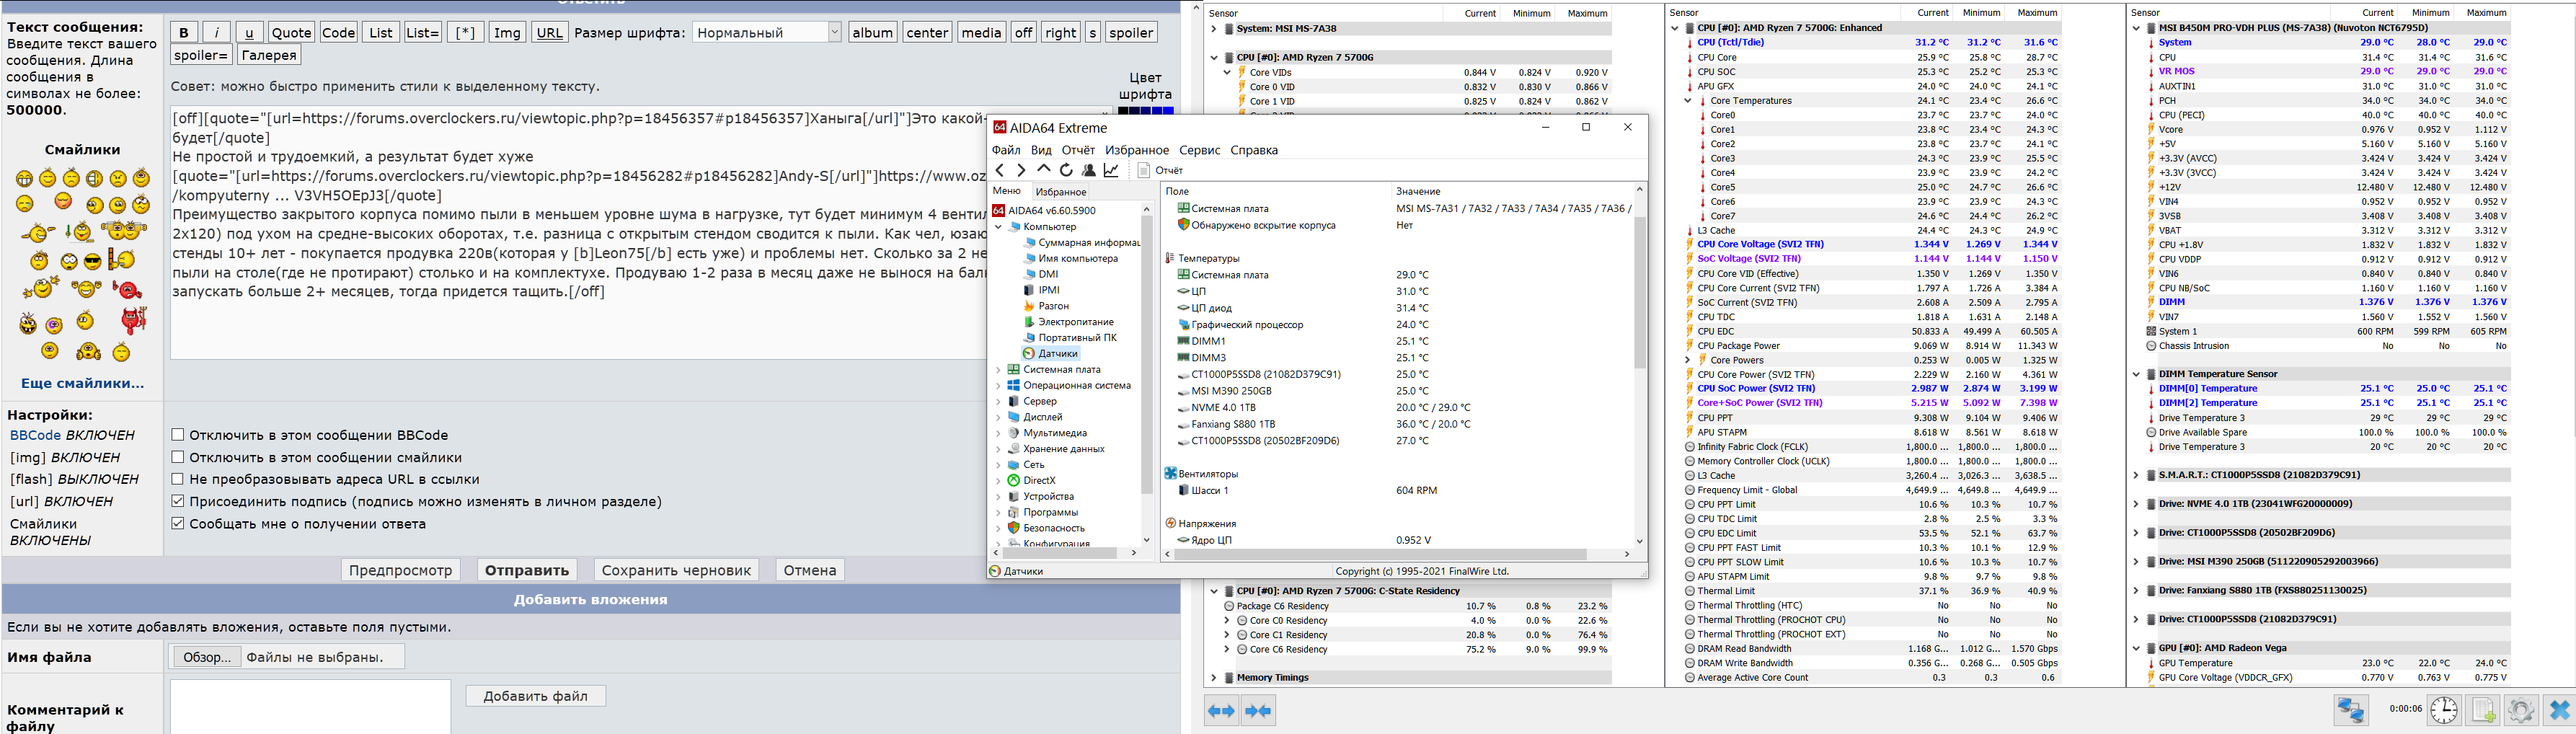Open HWiNFO network computers icon
Image resolution: width=2576 pixels, height=734 pixels.
coord(2351,710)
